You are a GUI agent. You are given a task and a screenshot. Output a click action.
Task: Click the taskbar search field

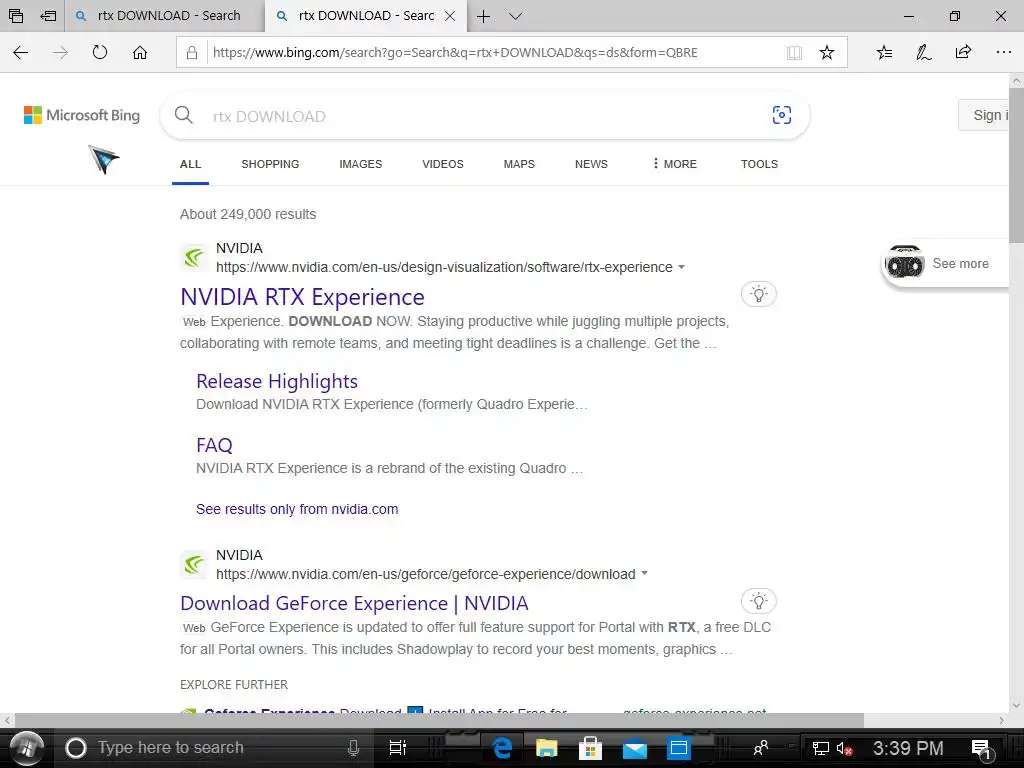tap(214, 748)
